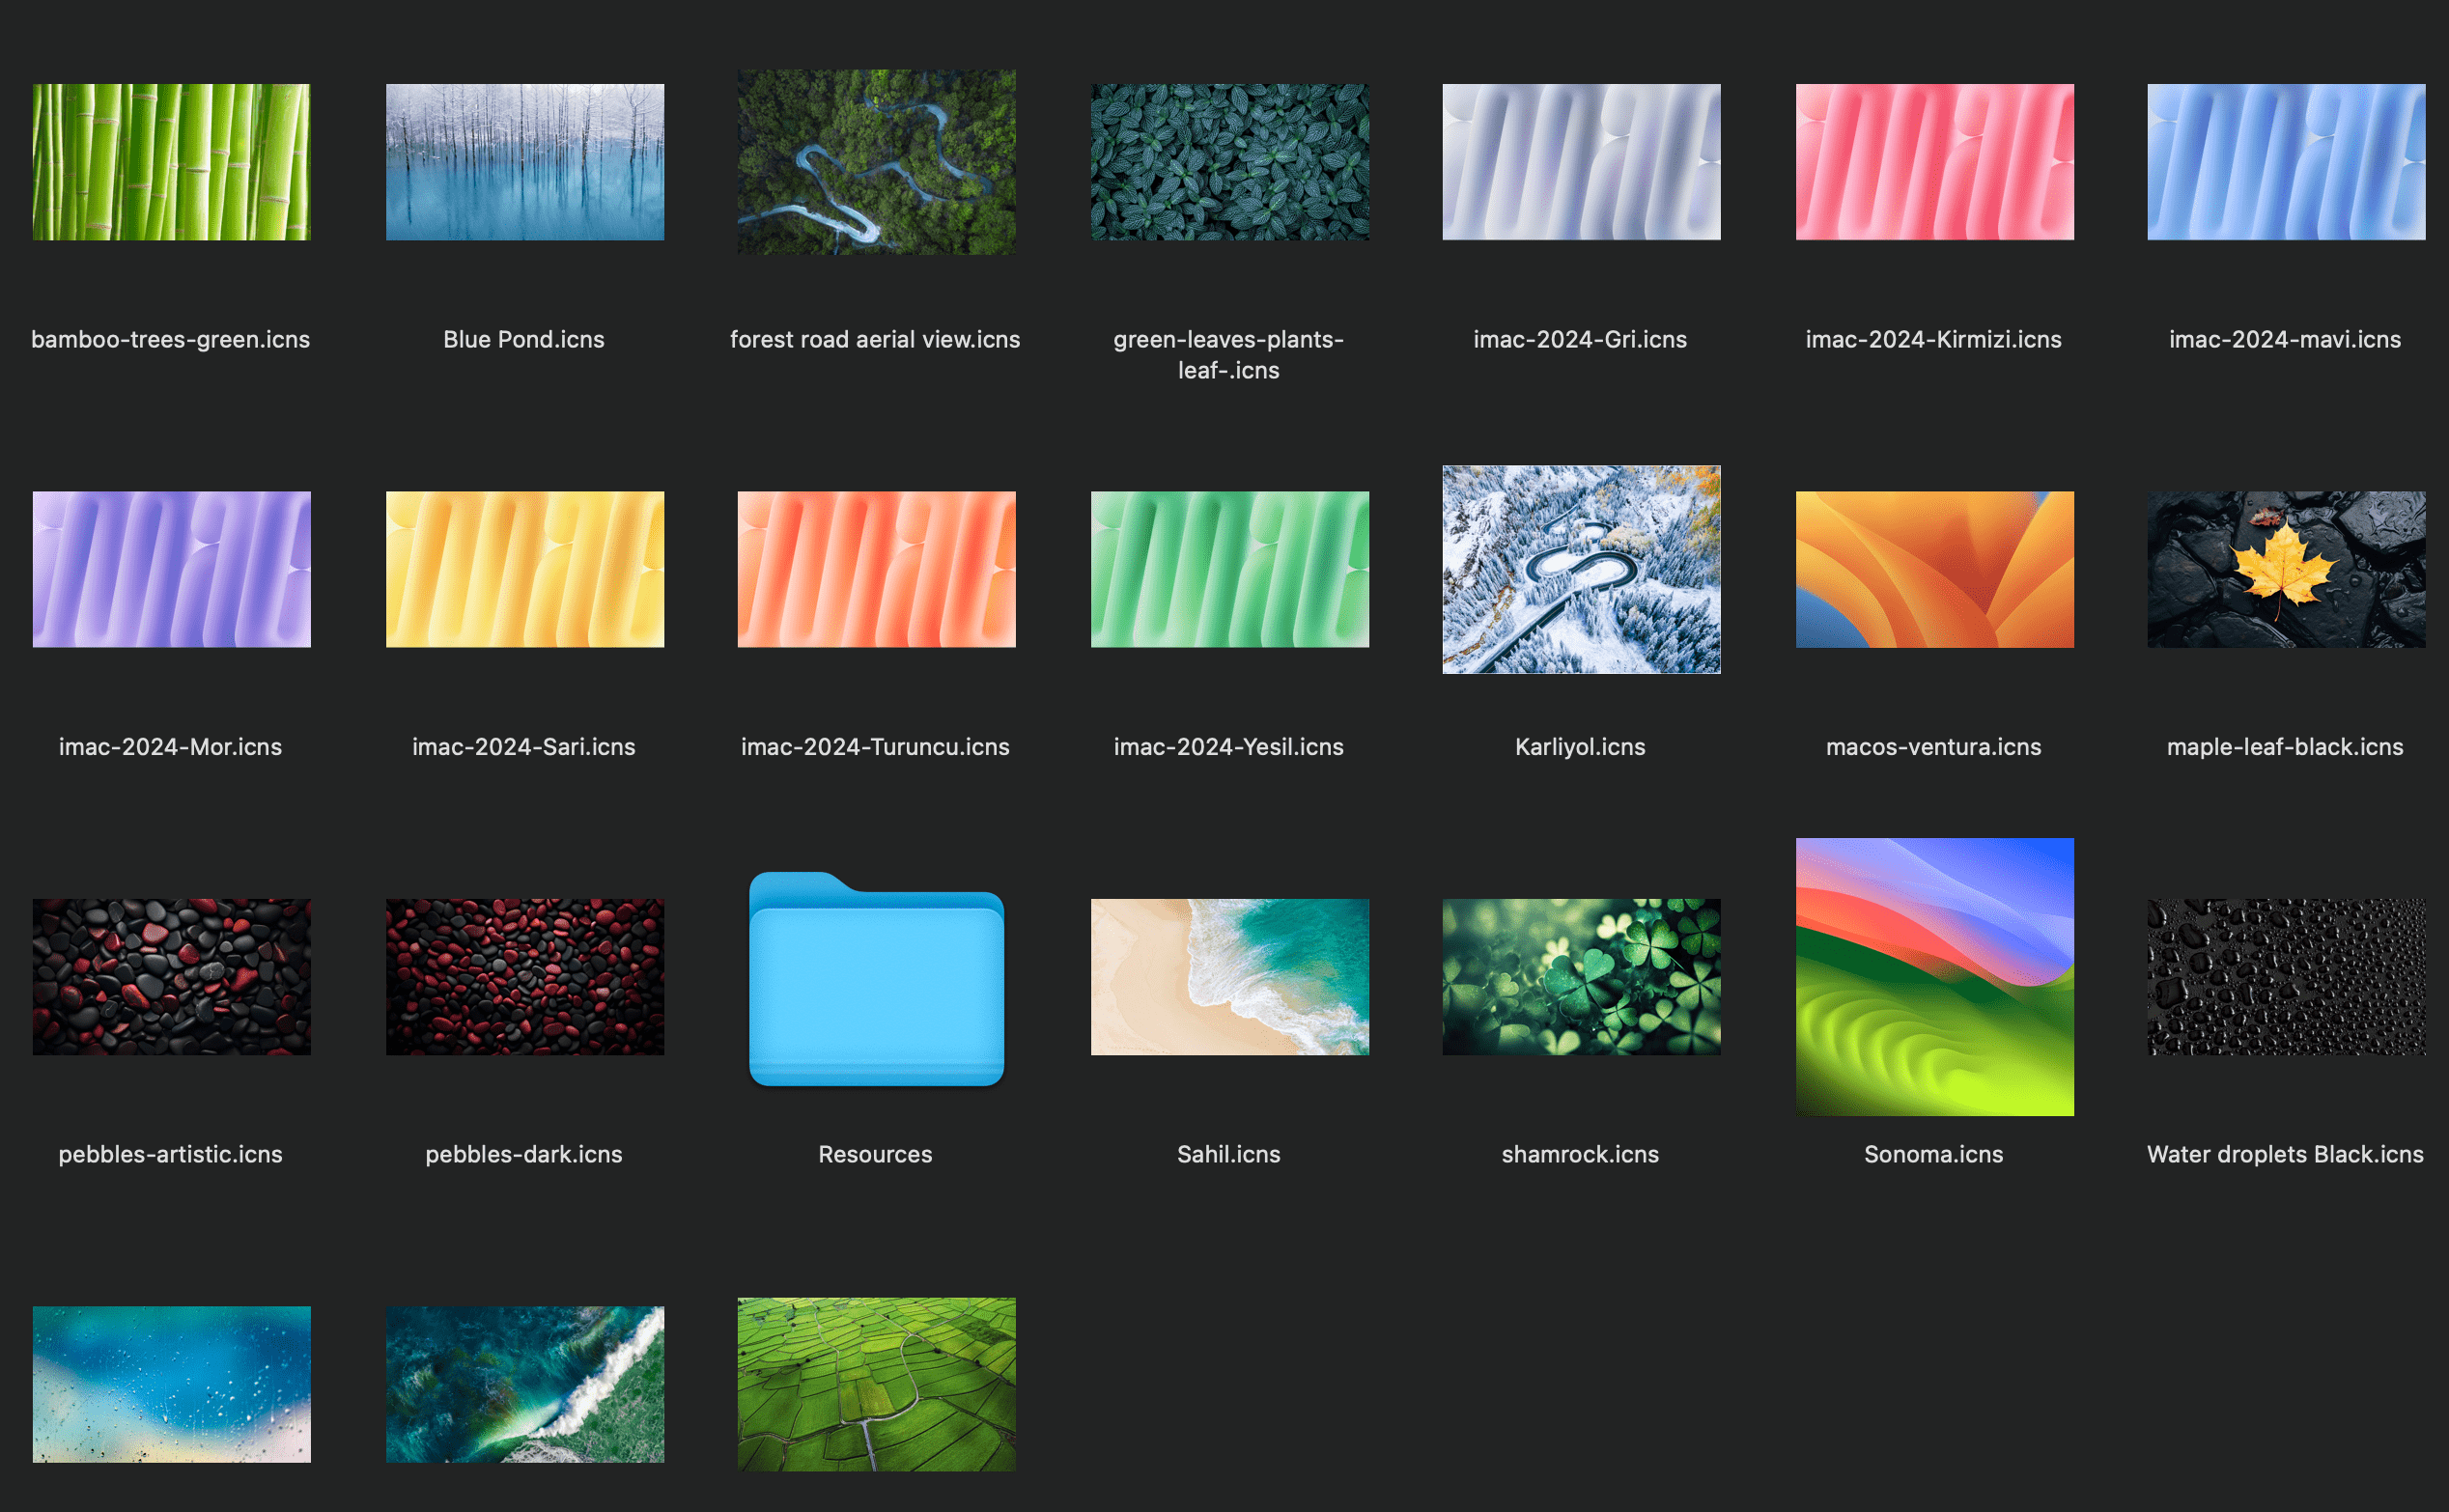Select the blue imac-2024-mavi.icns icon
2449x1512 pixels.
pos(2286,162)
